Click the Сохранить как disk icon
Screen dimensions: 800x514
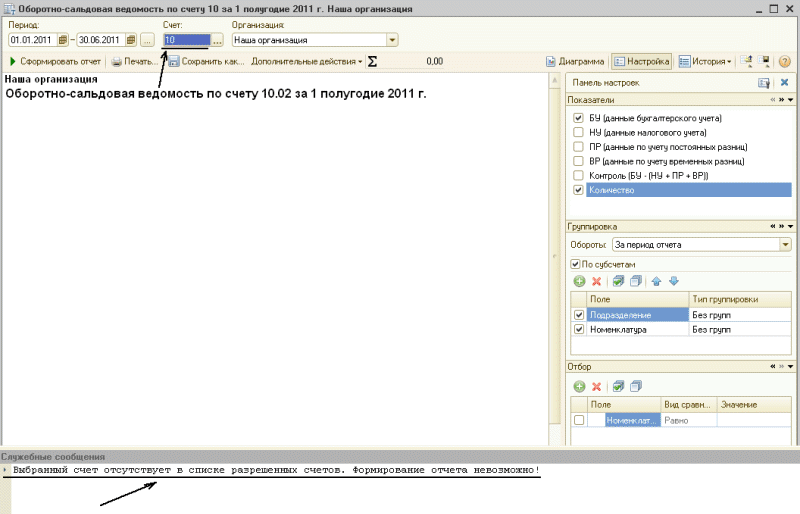tap(174, 62)
